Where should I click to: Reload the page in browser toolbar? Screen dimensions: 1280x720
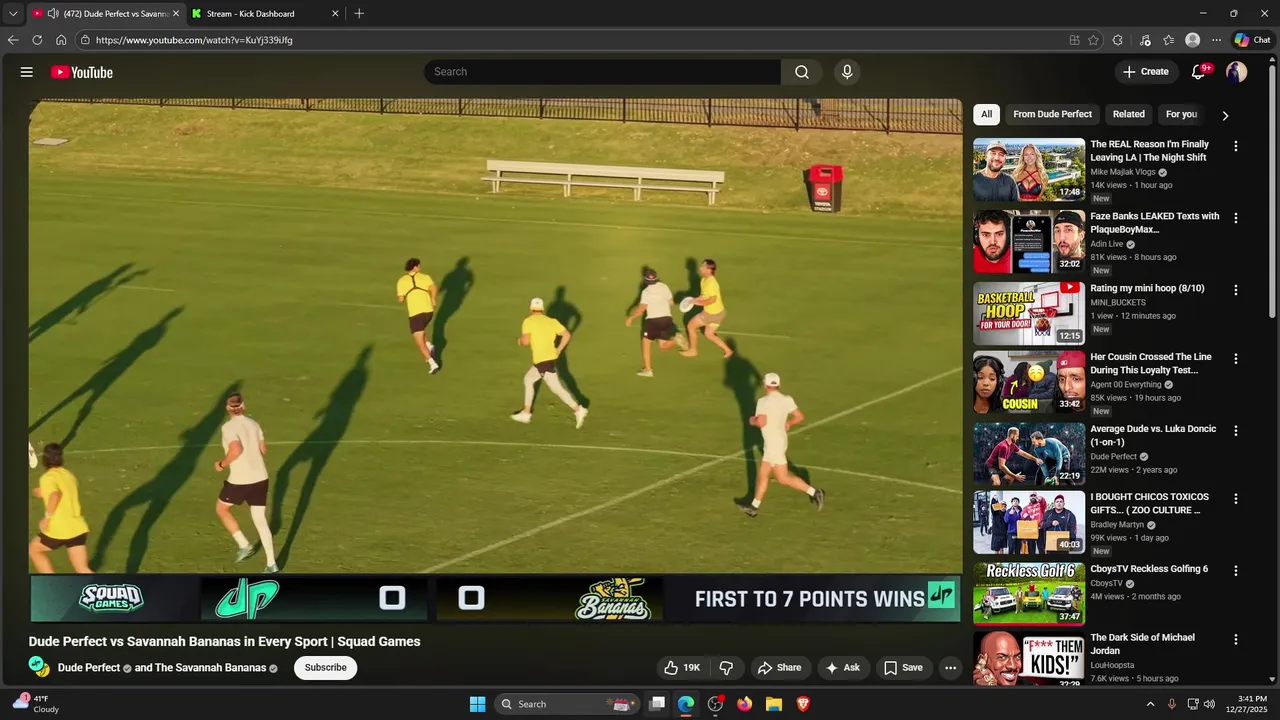(37, 40)
